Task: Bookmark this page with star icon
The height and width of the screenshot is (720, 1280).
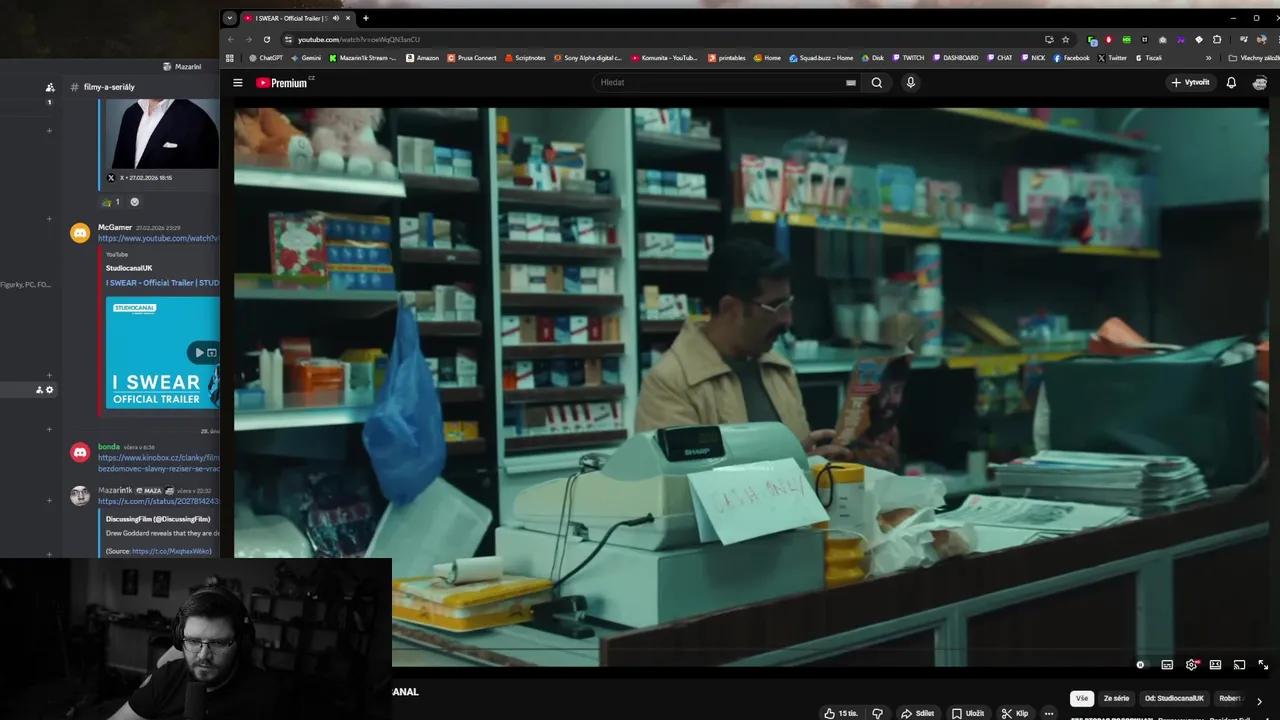Action: (x=1065, y=40)
